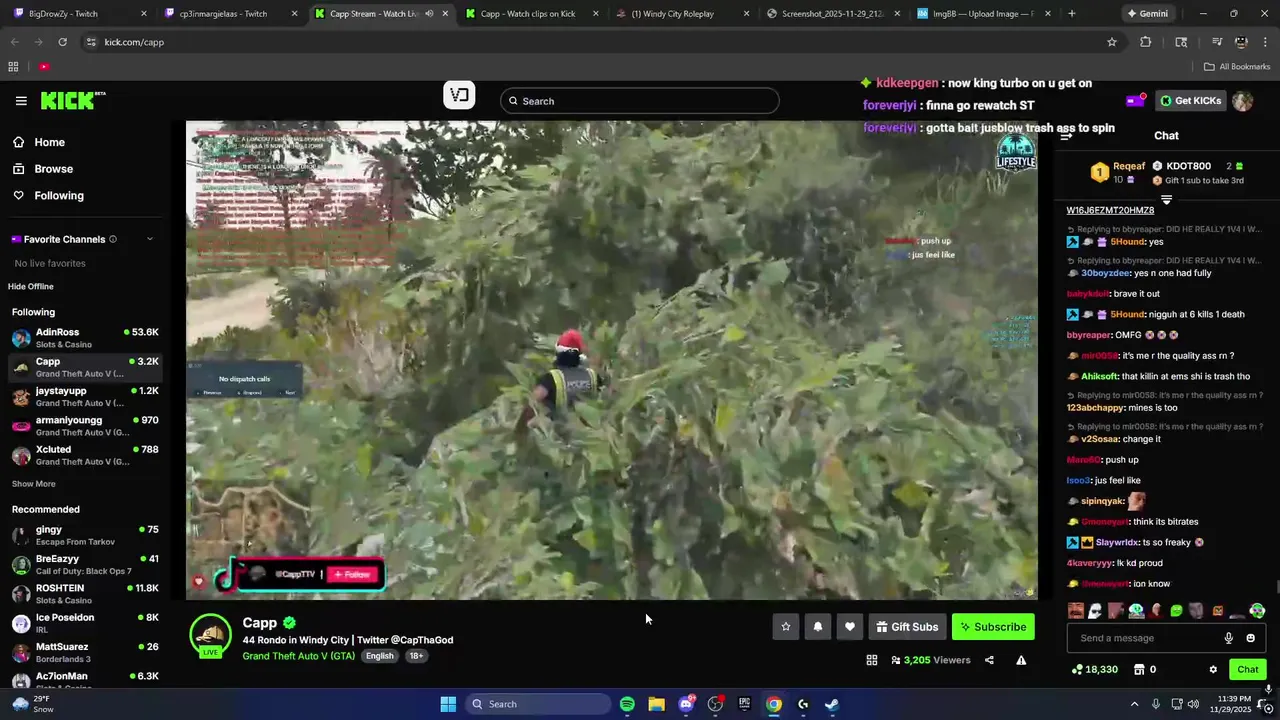Bookmark page with Chrome star icon

tap(1111, 42)
